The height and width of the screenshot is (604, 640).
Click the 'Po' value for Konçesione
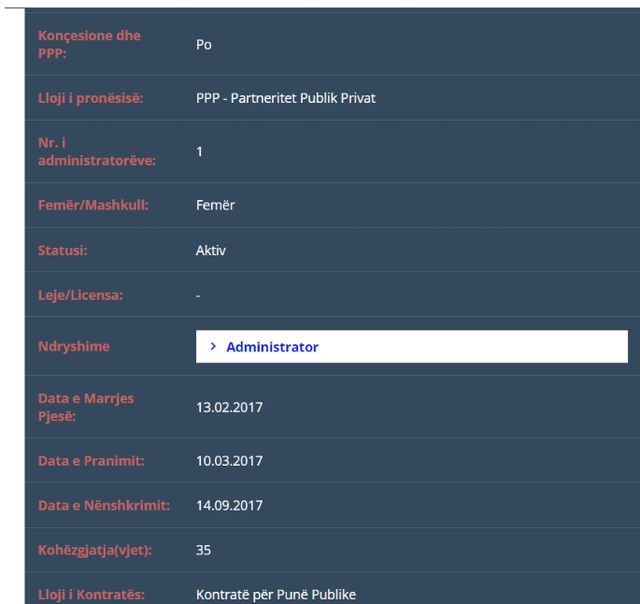coord(204,45)
